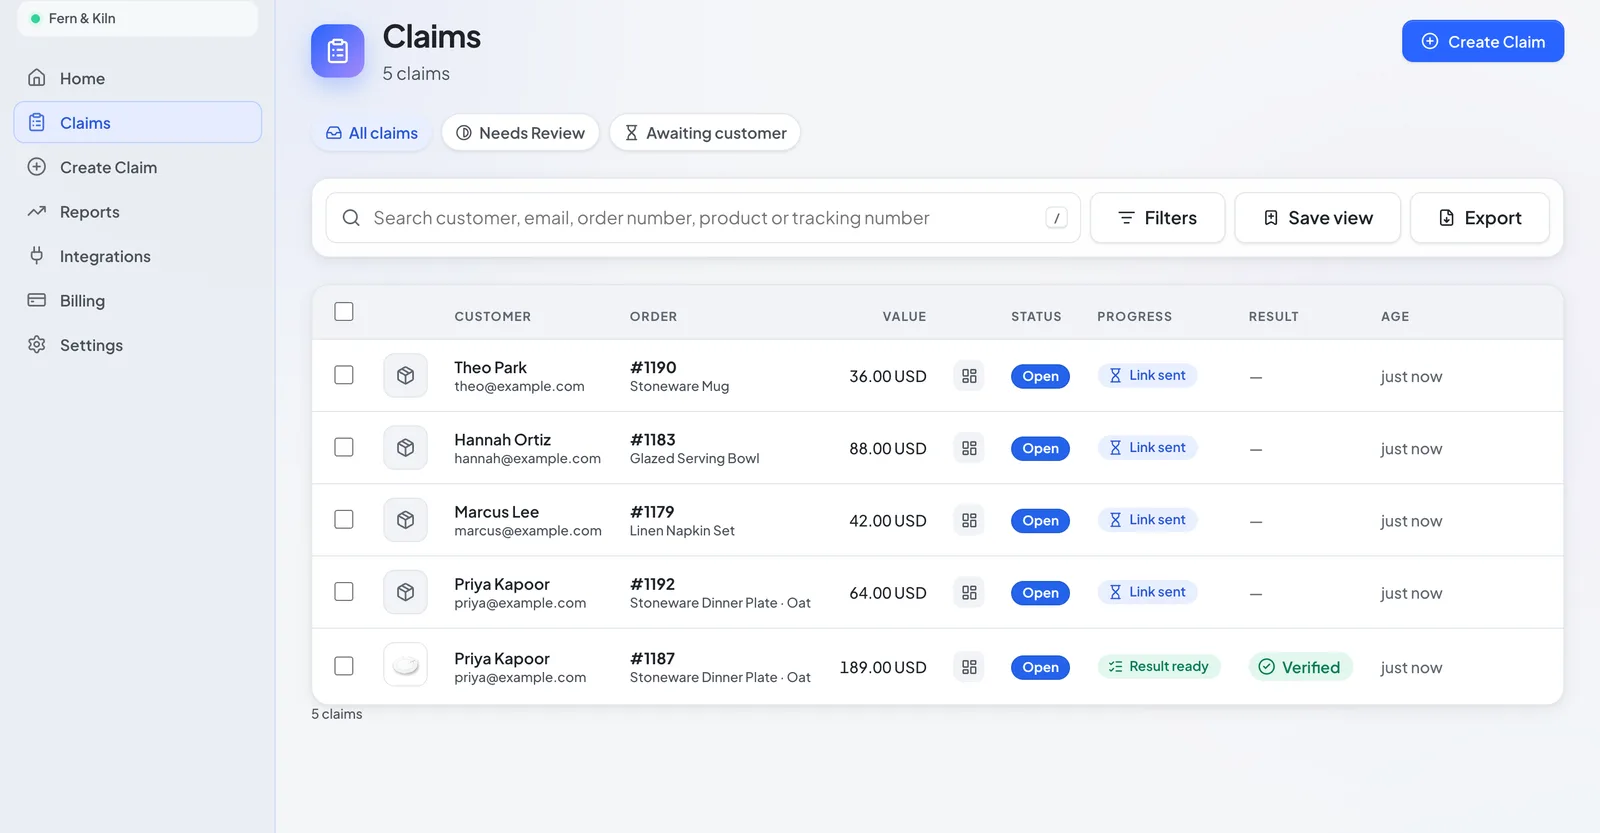The width and height of the screenshot is (1600, 833).
Task: Click the Open status for Hannah Ortiz
Action: tap(1040, 448)
